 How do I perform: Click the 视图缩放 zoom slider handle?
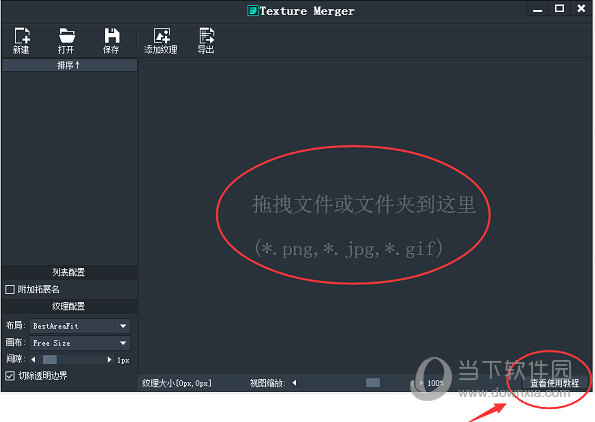(373, 383)
